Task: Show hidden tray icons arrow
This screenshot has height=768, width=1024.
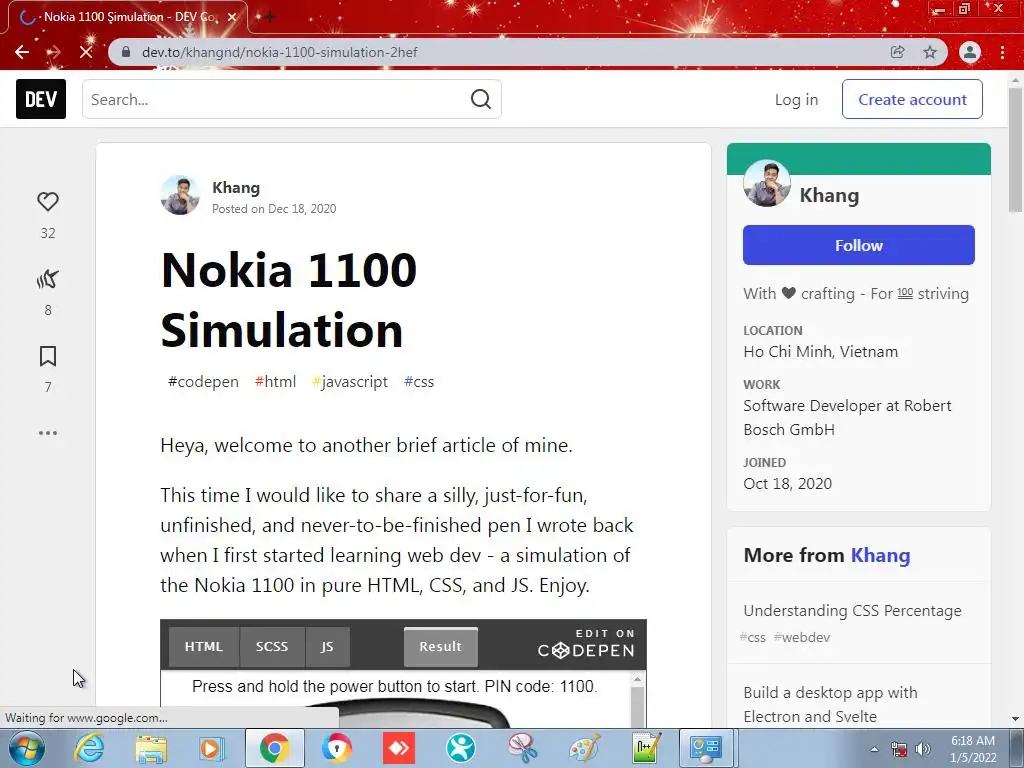Action: click(874, 749)
